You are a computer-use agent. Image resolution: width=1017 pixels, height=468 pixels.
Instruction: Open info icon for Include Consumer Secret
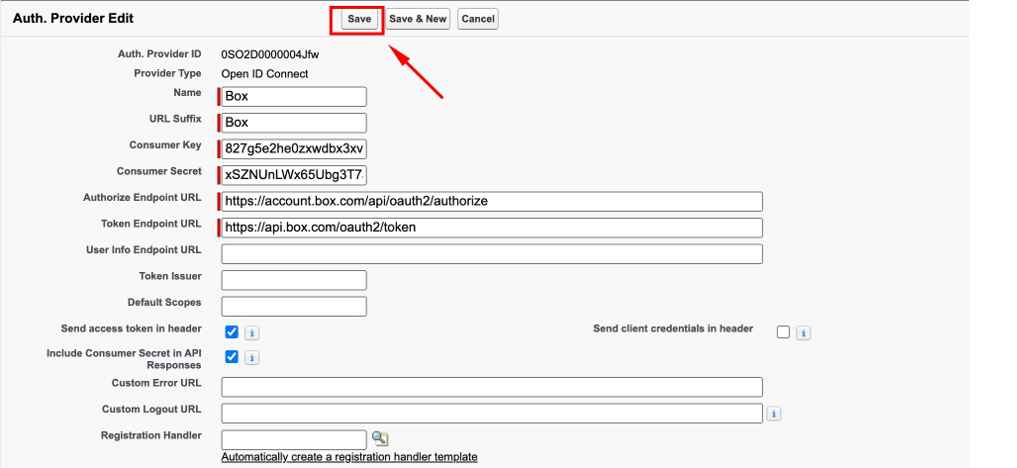[252, 358]
